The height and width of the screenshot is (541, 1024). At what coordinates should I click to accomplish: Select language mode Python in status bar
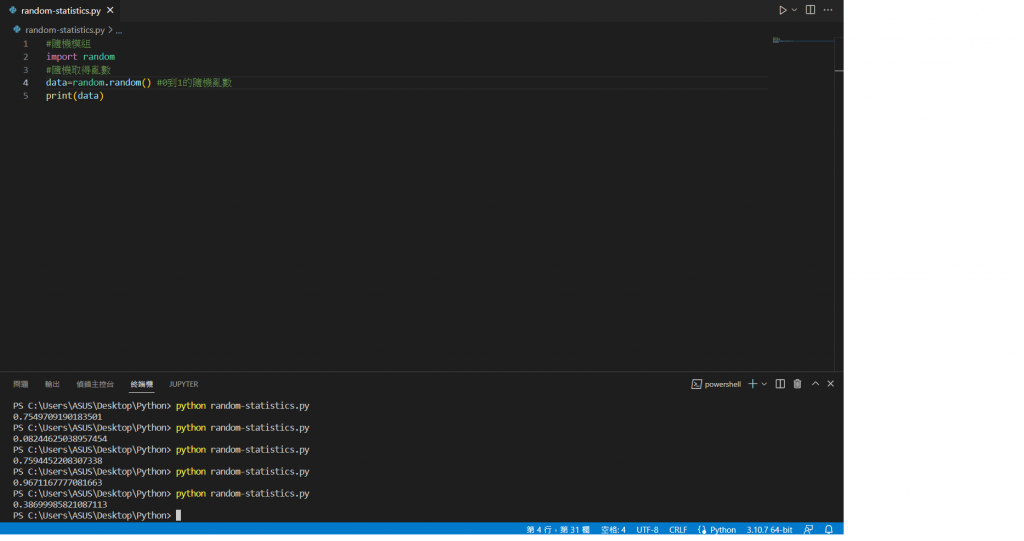coord(723,530)
